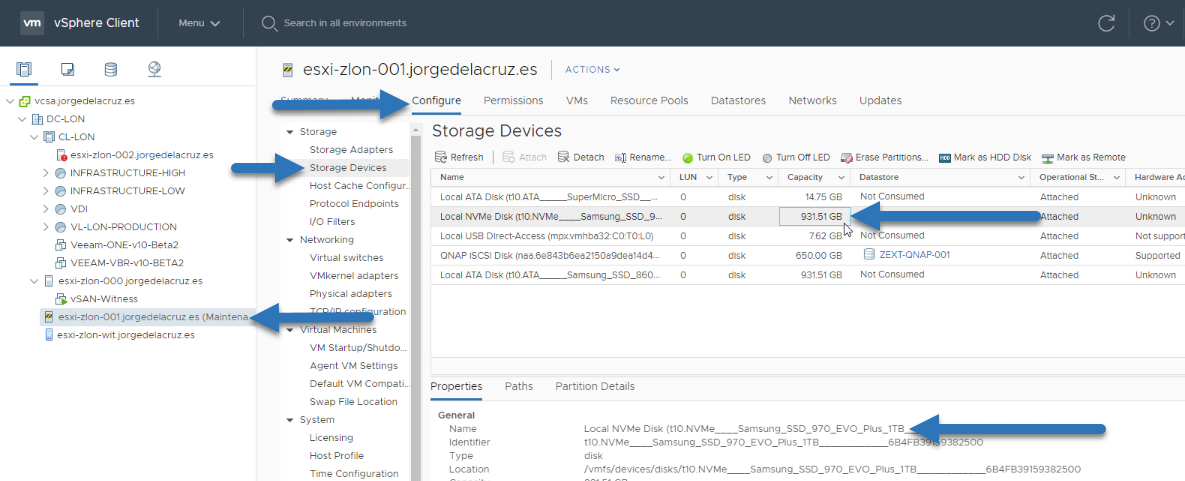Click Turn Off LED
This screenshot has height=481, width=1185.
click(x=797, y=157)
